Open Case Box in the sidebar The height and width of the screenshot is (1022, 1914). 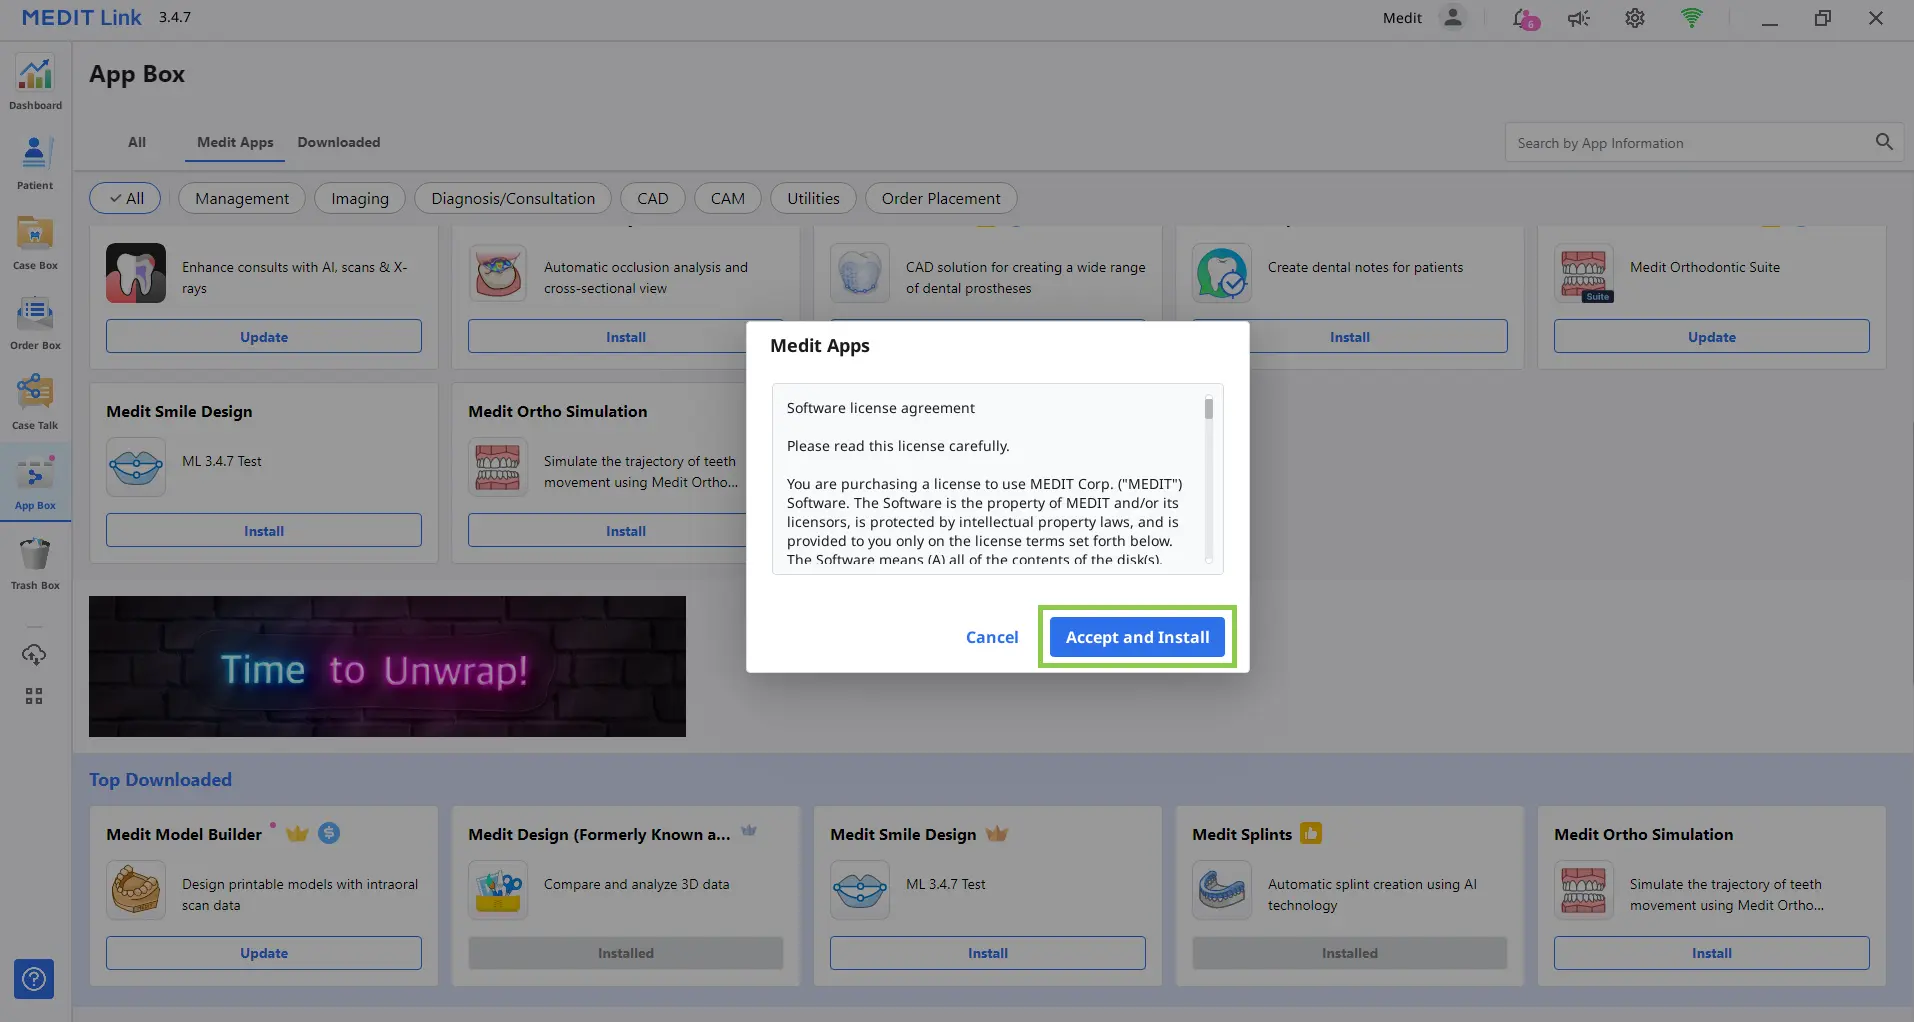click(x=35, y=242)
